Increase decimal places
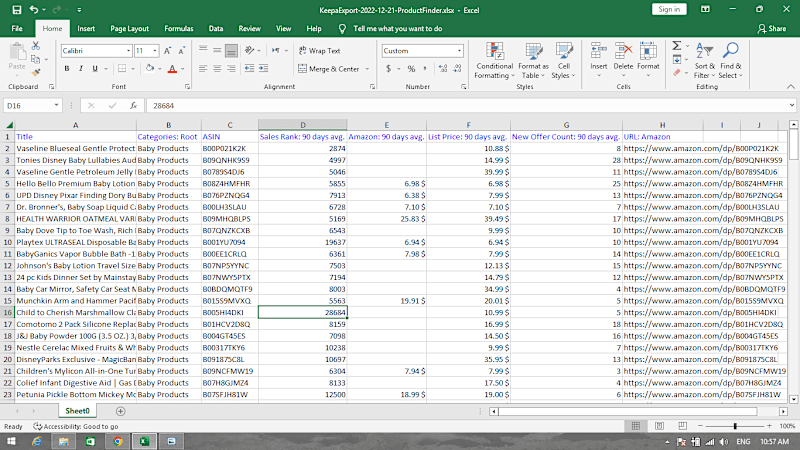Screen dimensions: 800x450 pos(442,68)
